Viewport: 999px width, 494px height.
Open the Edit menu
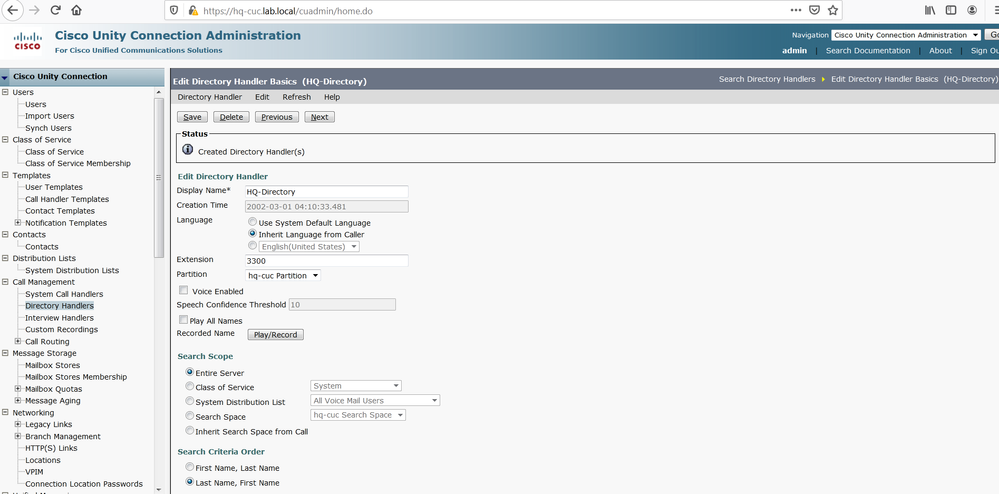point(262,97)
